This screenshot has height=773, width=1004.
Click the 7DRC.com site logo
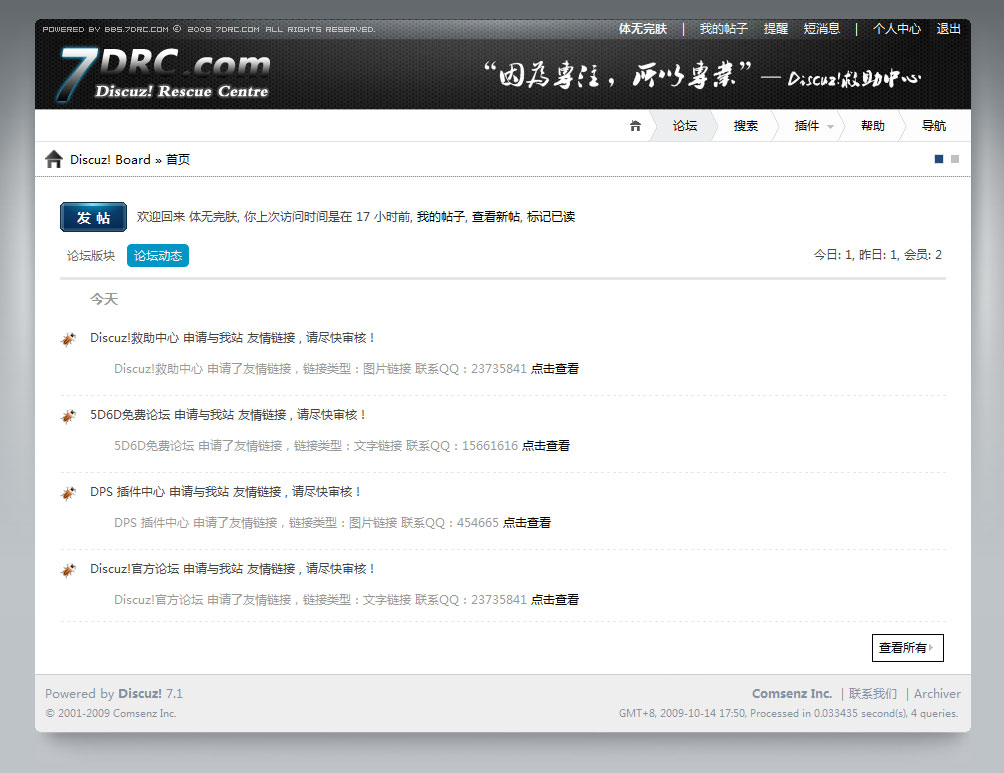click(164, 74)
